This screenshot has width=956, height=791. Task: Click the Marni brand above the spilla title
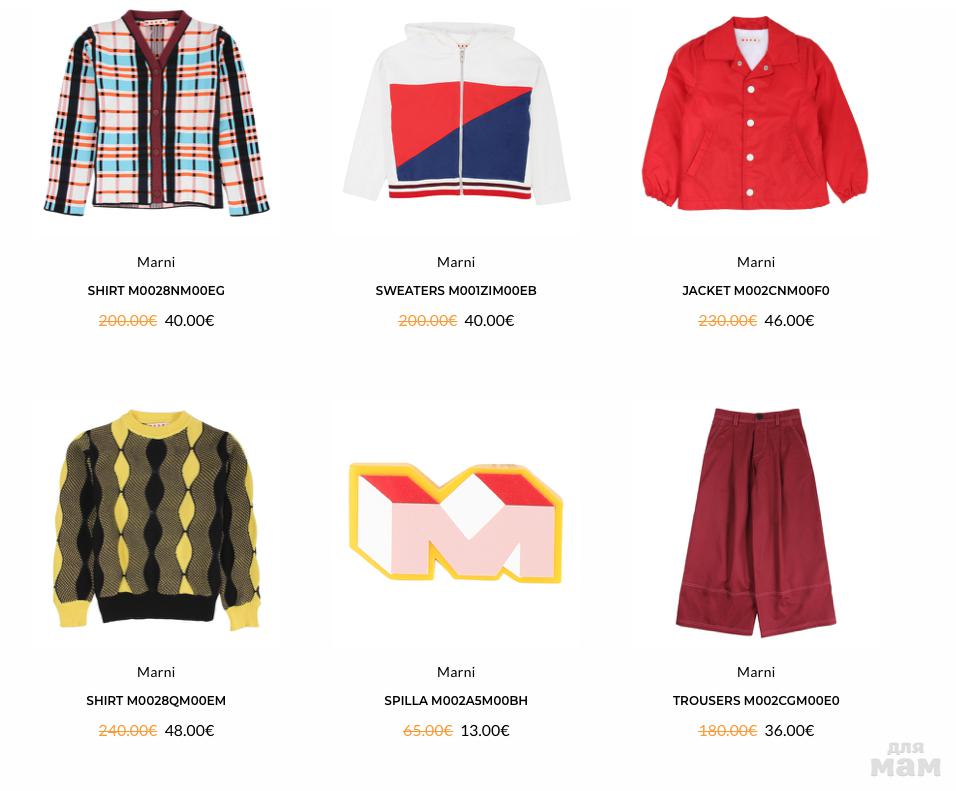[x=456, y=672]
